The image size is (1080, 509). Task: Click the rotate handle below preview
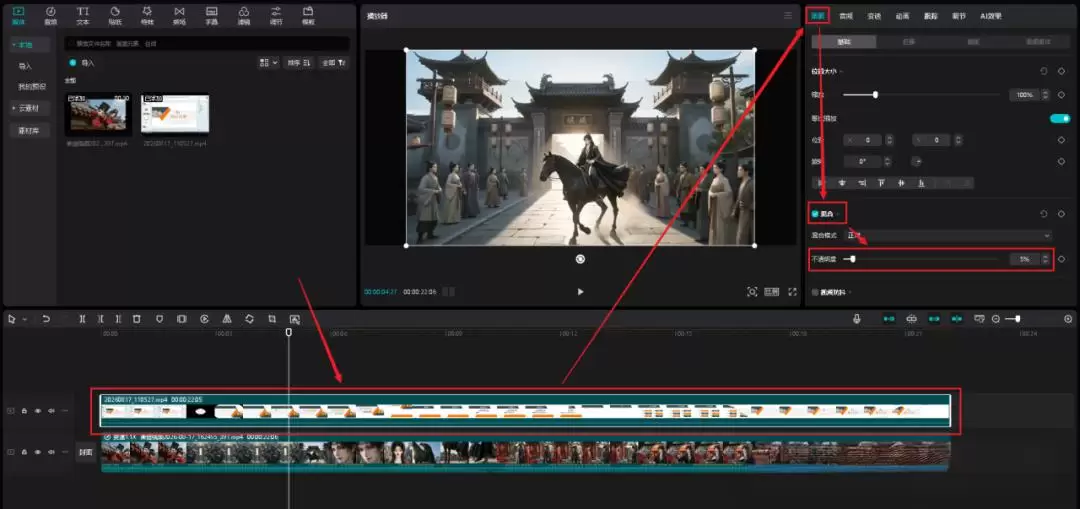tap(580, 259)
